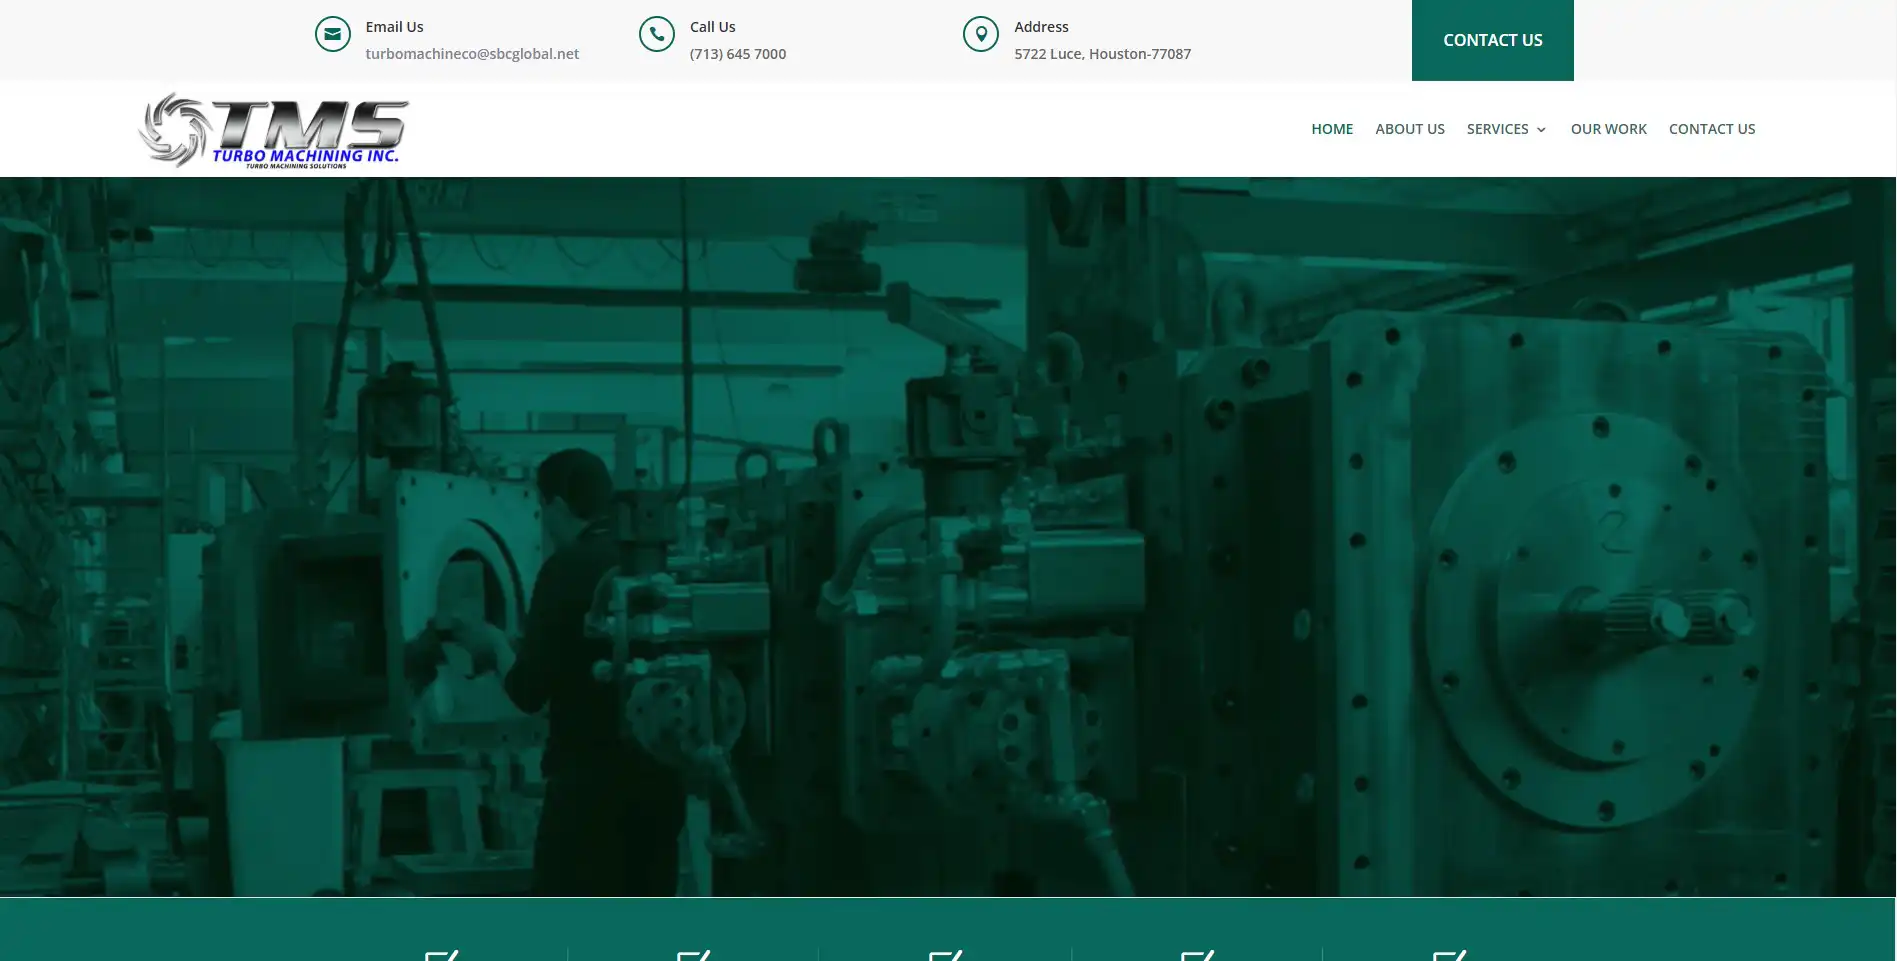Click the turbomachineco@sbcglobal.net email link
Image resolution: width=1897 pixels, height=961 pixels.
(x=472, y=54)
